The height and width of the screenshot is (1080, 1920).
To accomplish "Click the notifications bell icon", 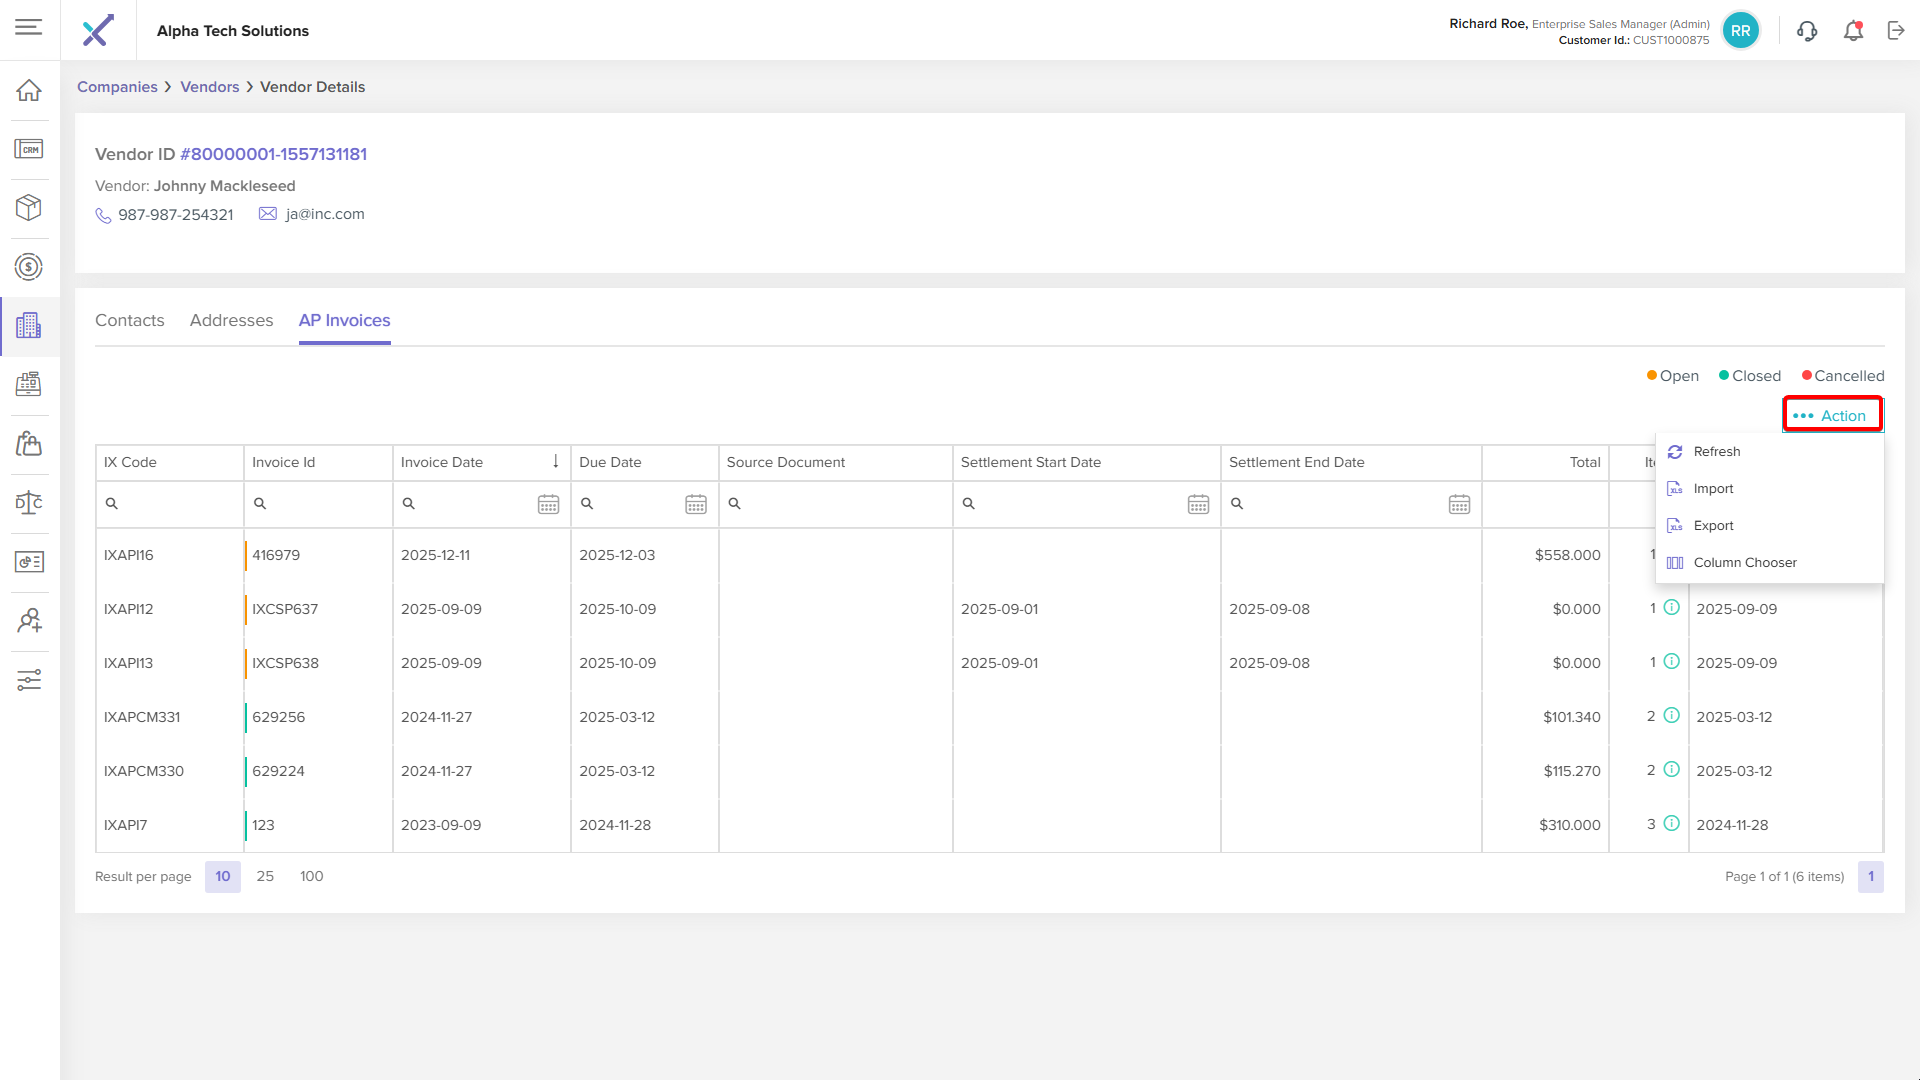I will click(1853, 31).
